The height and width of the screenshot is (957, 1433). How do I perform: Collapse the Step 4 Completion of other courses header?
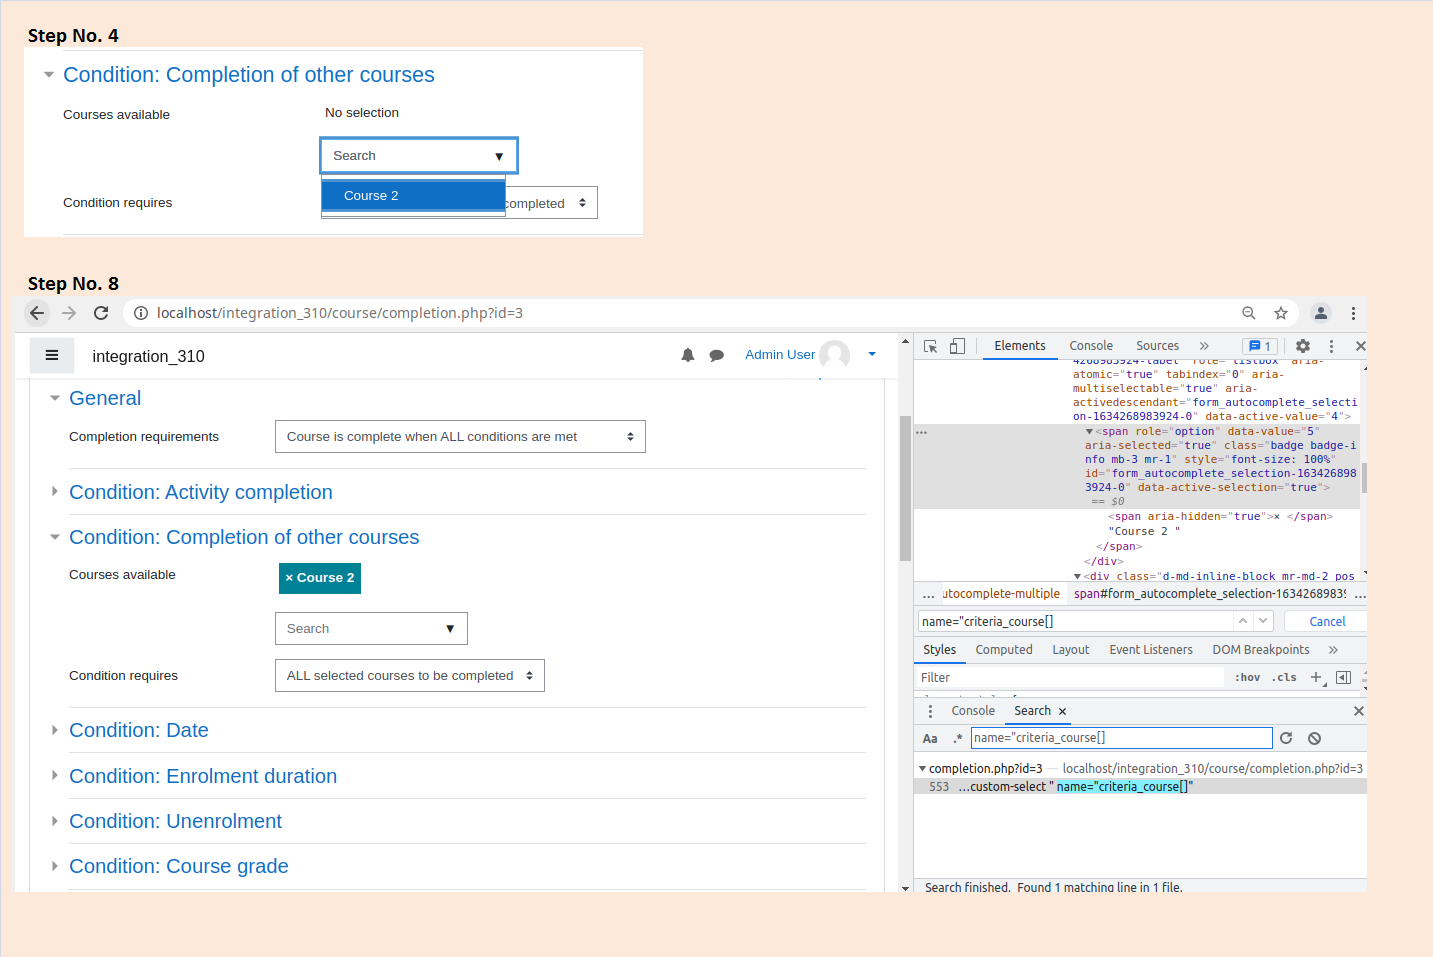point(49,75)
